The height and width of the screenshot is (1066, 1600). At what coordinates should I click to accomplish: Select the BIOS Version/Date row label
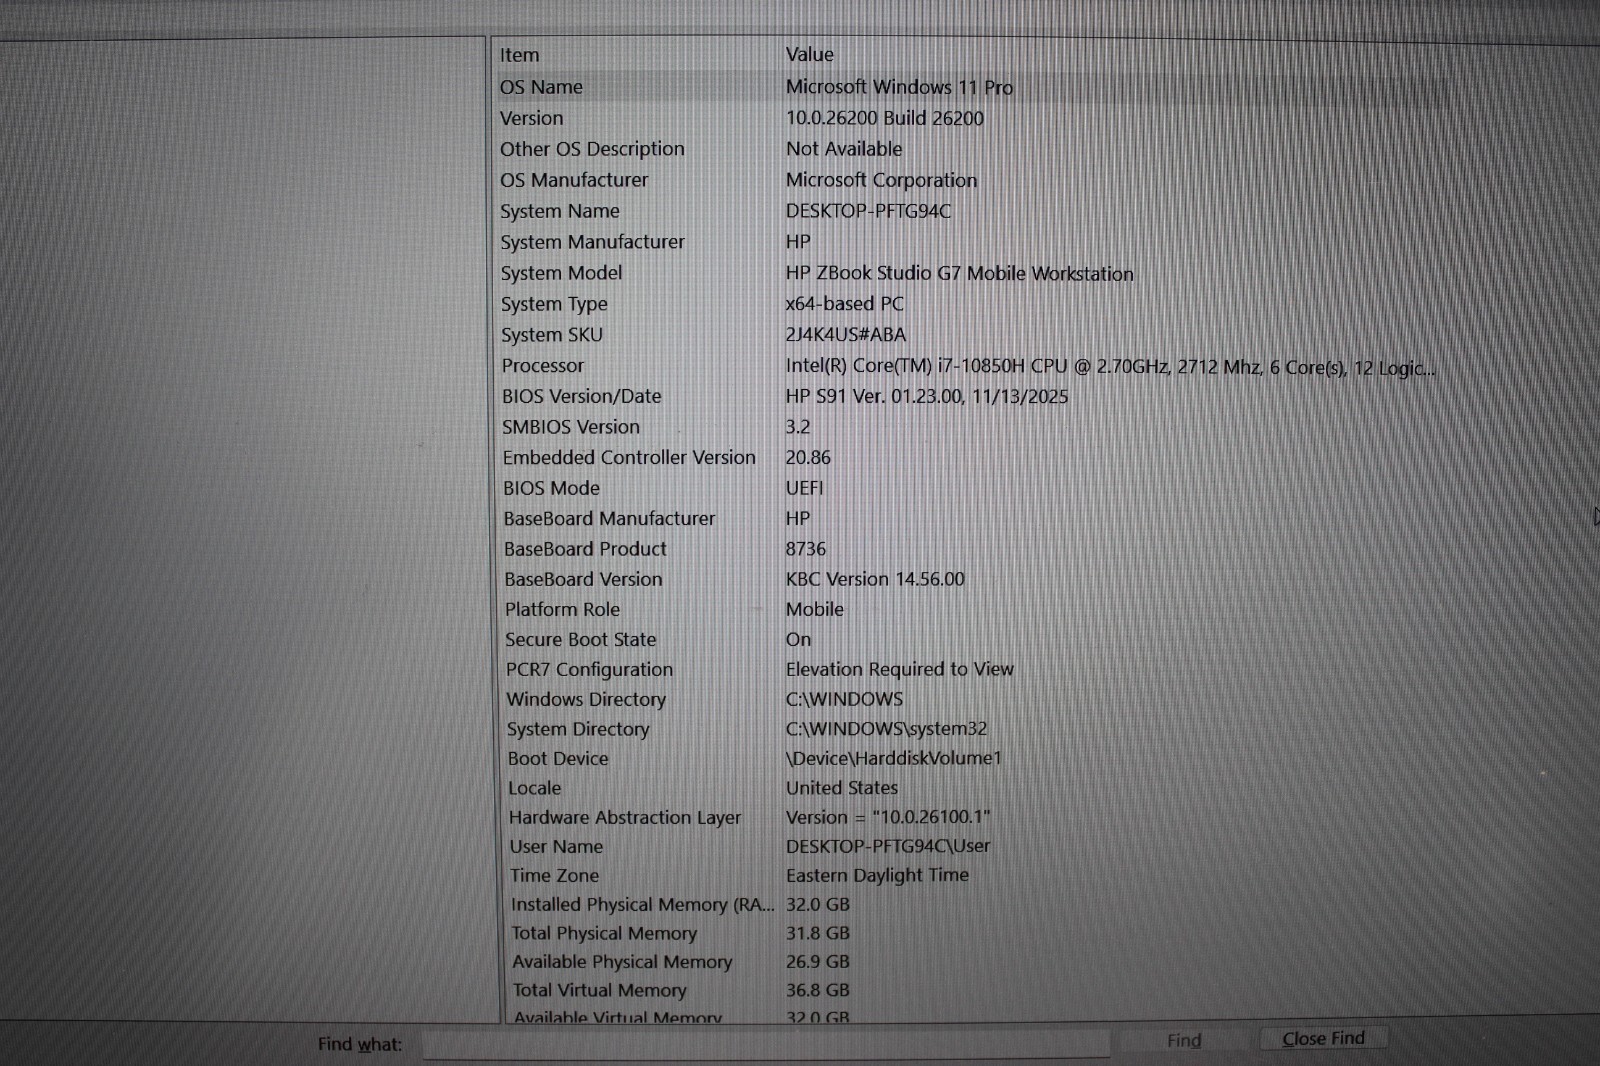[581, 396]
